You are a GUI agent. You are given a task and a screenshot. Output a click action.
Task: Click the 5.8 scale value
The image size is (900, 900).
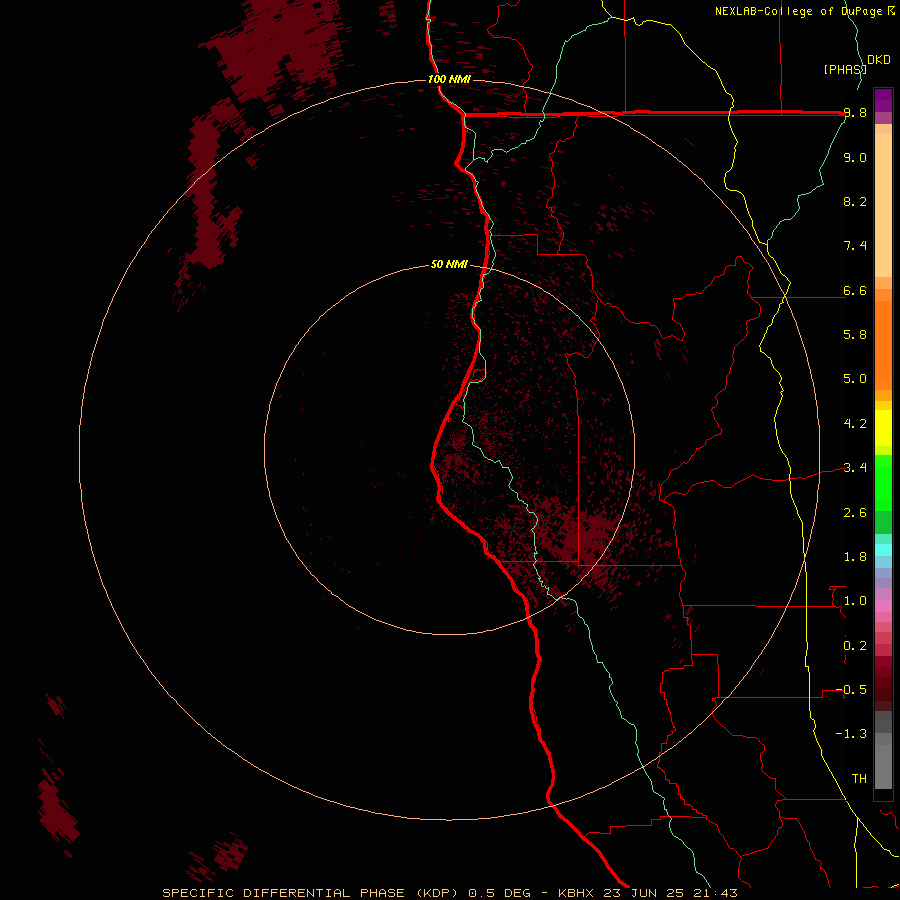click(855, 335)
